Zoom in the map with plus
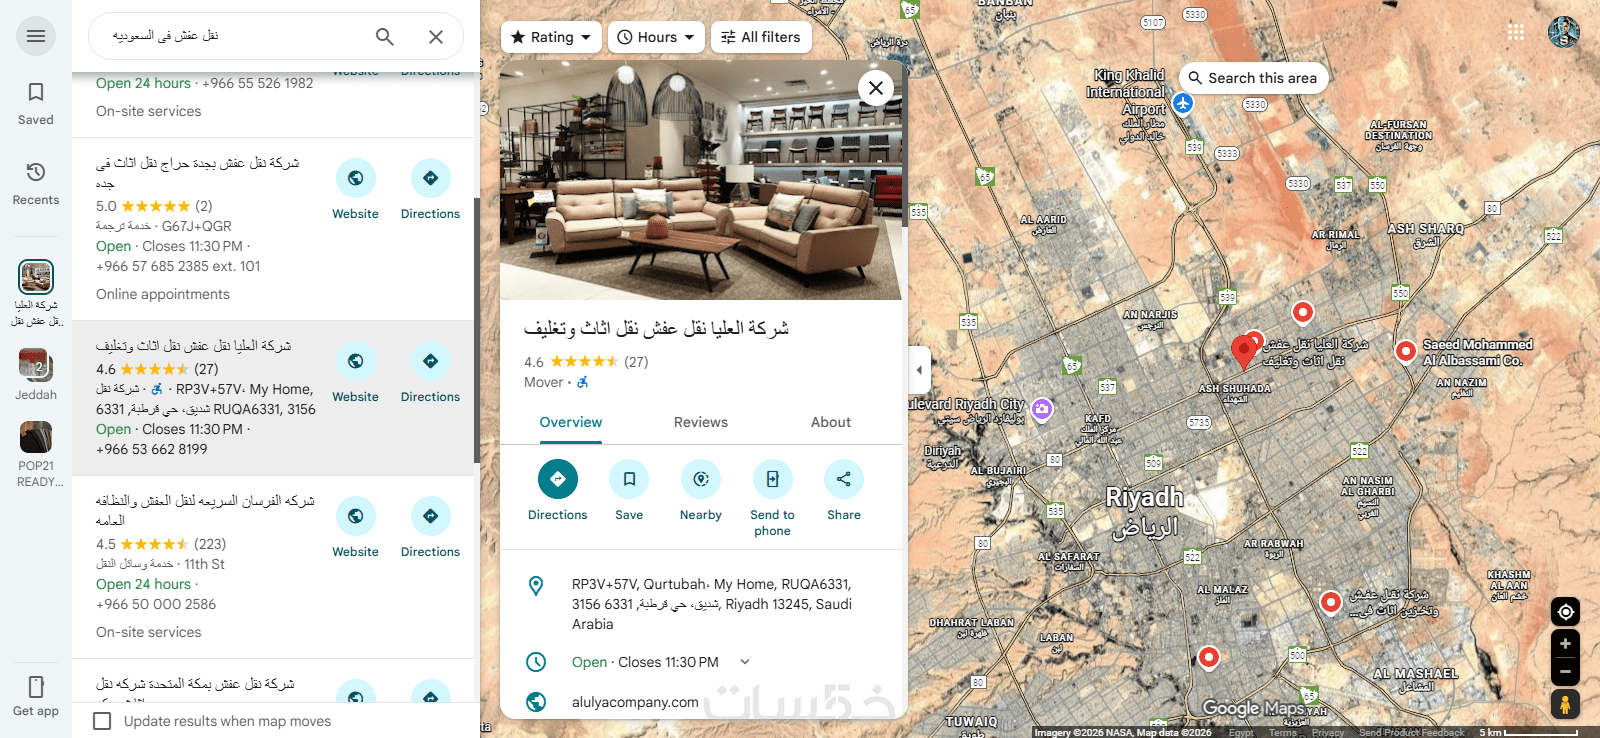This screenshot has width=1600, height=738. click(x=1565, y=643)
